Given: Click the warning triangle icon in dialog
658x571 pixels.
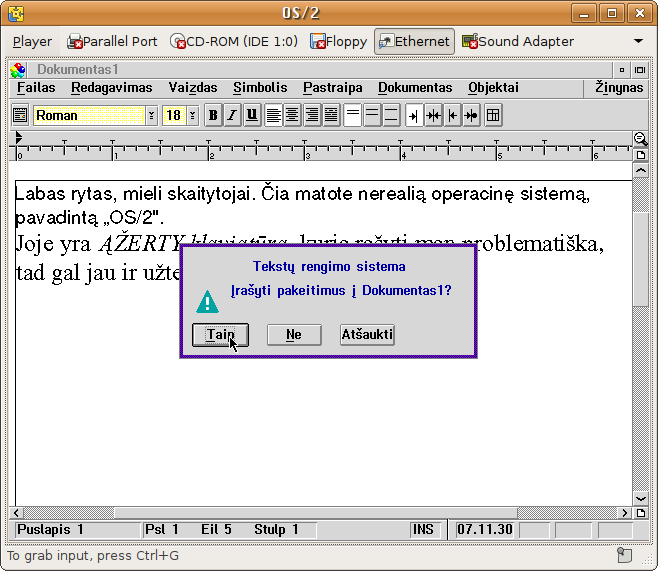Looking at the screenshot, I should [x=207, y=302].
